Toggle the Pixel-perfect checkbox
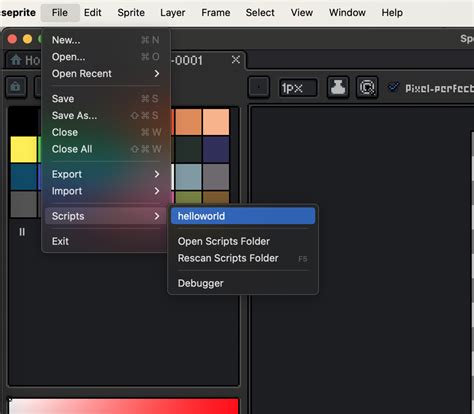 coord(394,88)
